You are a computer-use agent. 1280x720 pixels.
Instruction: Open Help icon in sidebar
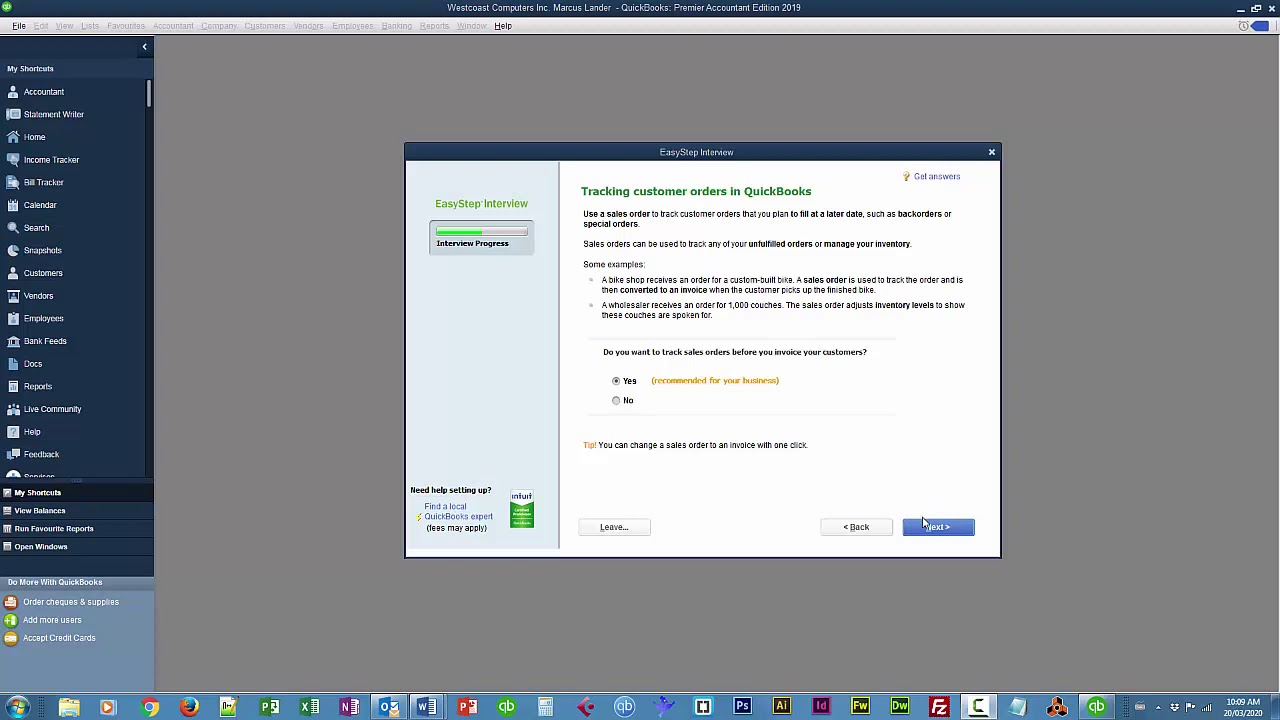12,432
